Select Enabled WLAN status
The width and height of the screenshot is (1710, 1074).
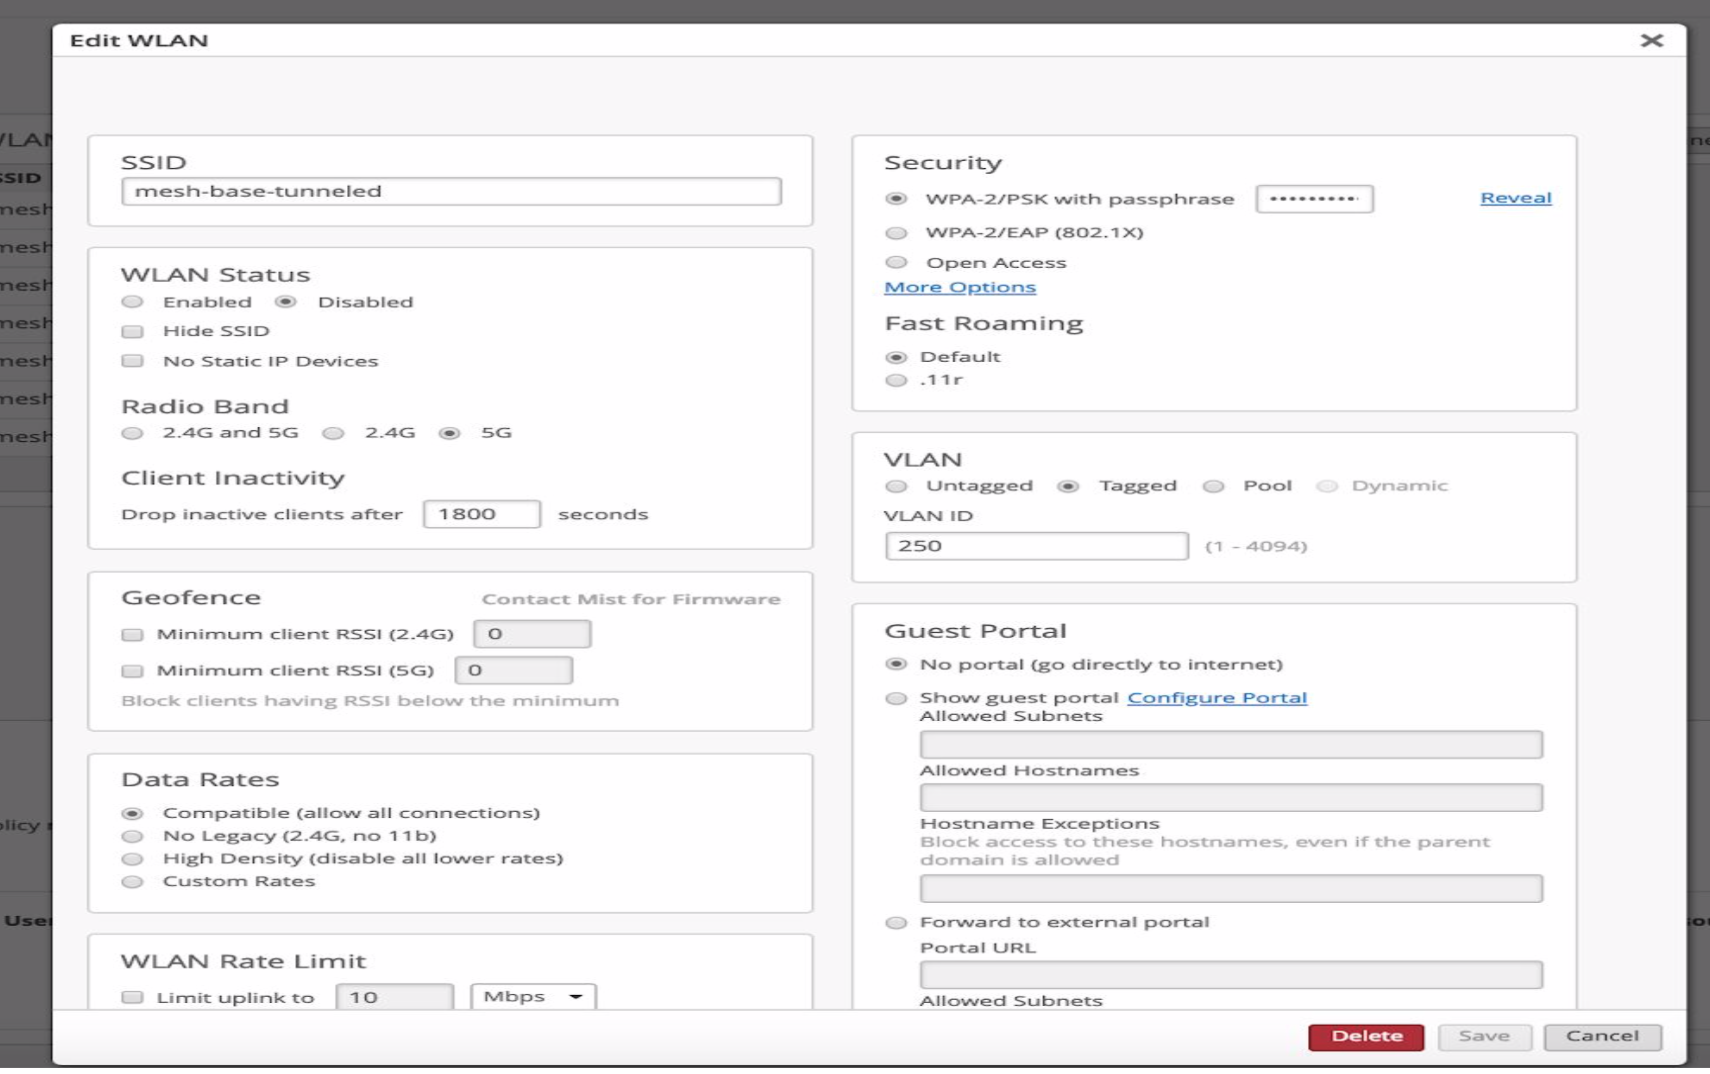tap(132, 302)
